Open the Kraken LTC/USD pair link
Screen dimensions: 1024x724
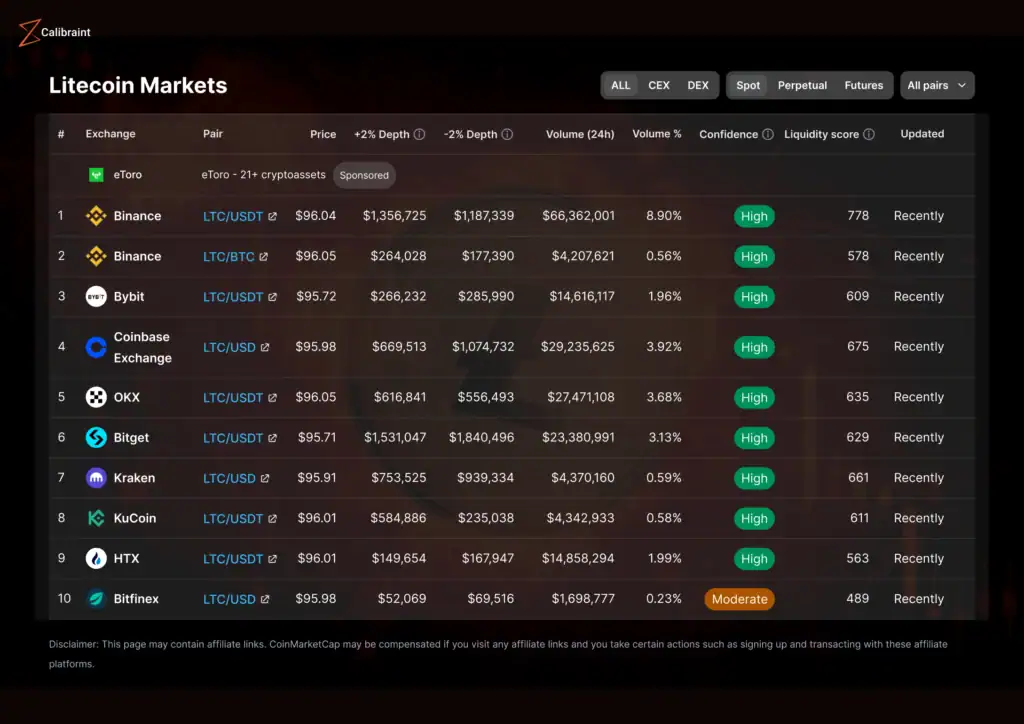pyautogui.click(x=232, y=478)
